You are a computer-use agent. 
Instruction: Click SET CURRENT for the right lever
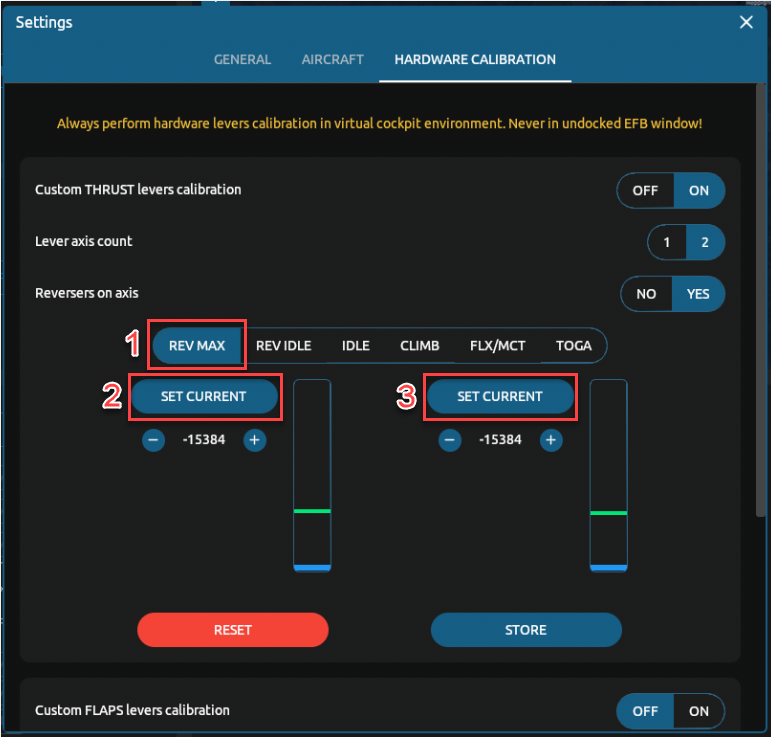(500, 396)
